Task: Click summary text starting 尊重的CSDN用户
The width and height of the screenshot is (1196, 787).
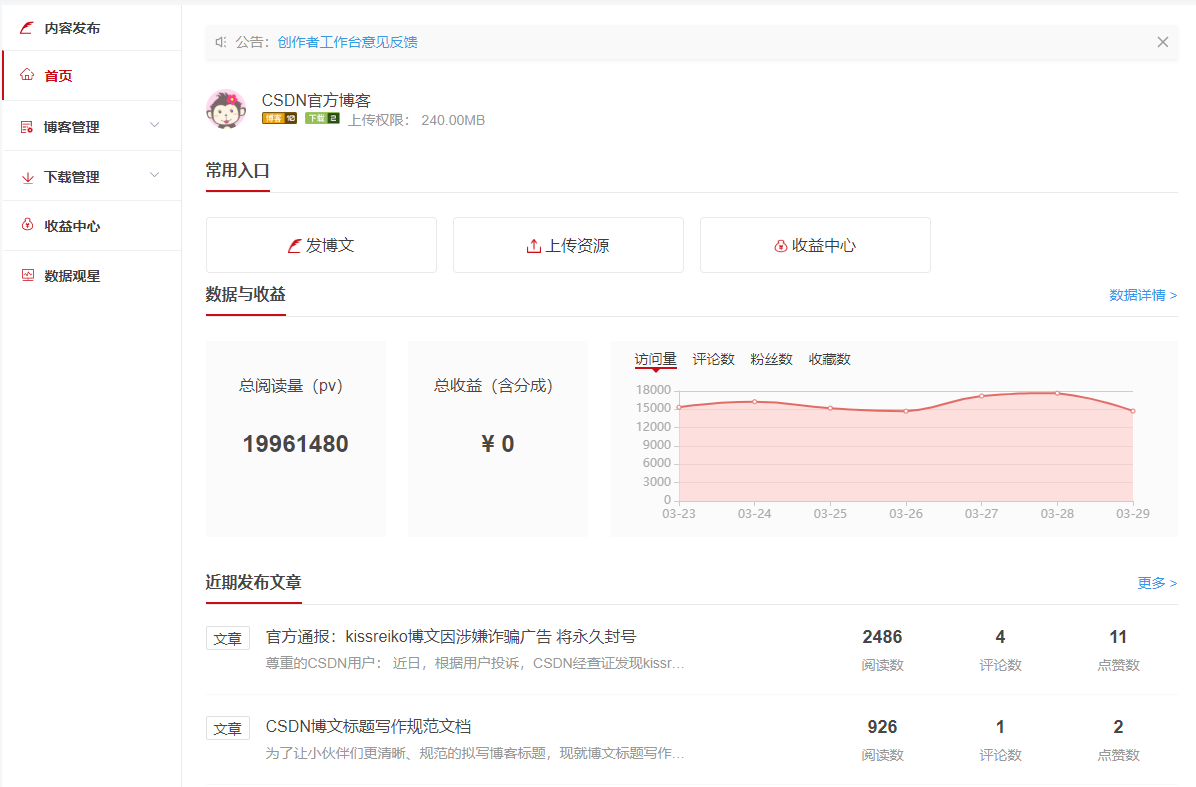Action: [x=474, y=663]
